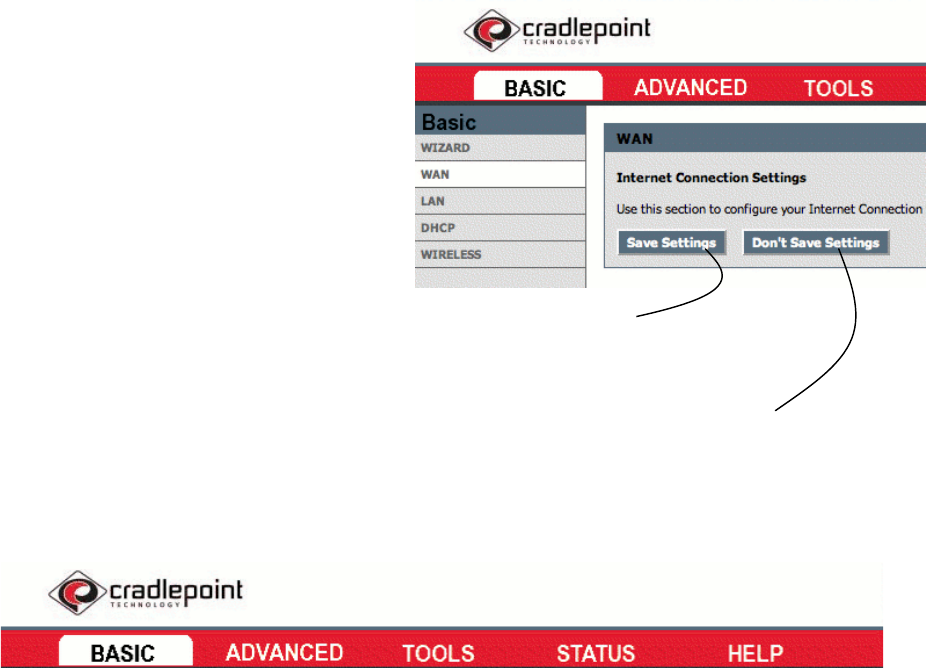Open the LAN sidebar item
Viewport: 926px width, 668px height.
(x=500, y=201)
